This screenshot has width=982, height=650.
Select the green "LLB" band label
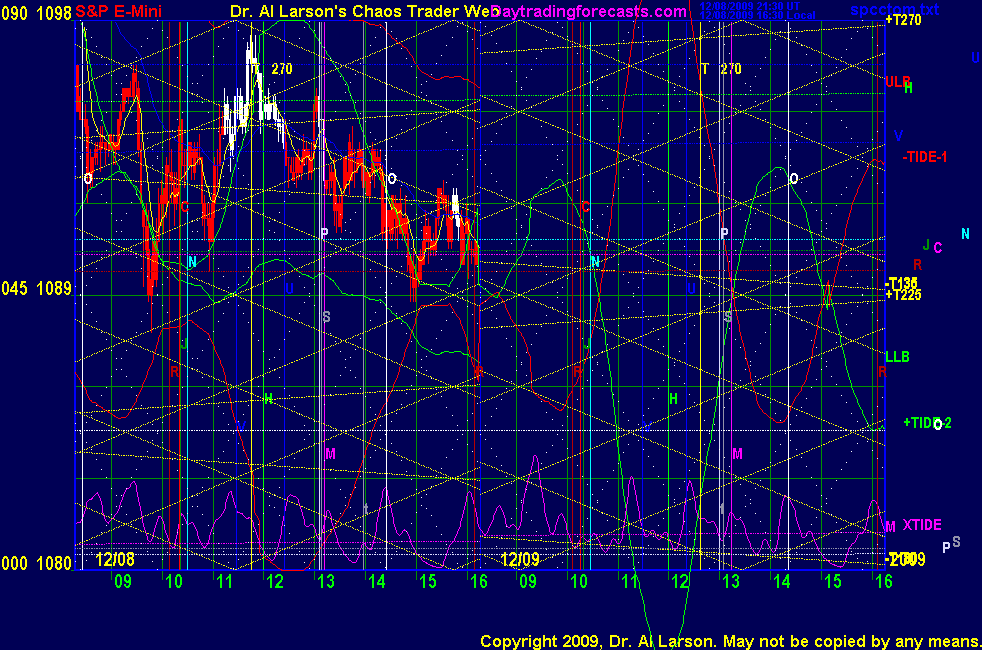point(897,357)
